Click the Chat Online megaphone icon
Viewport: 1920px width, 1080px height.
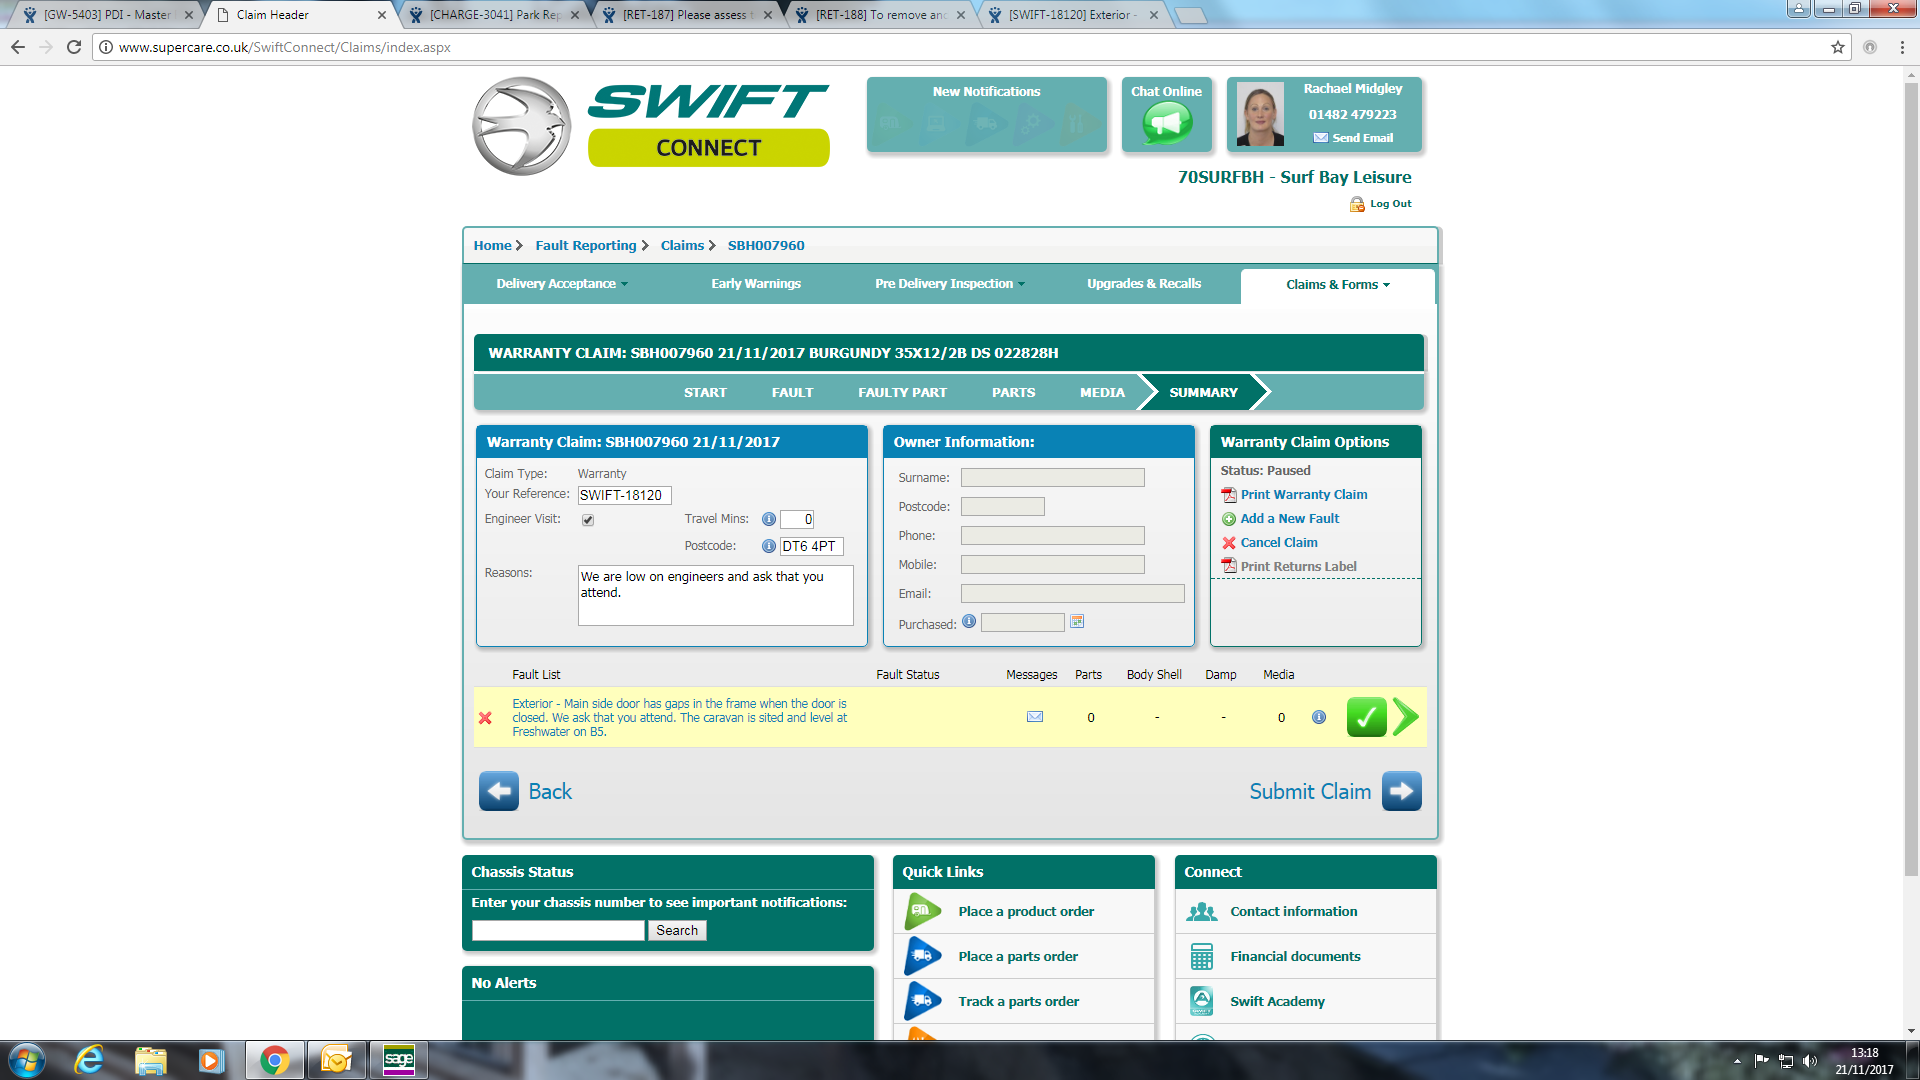(1167, 123)
